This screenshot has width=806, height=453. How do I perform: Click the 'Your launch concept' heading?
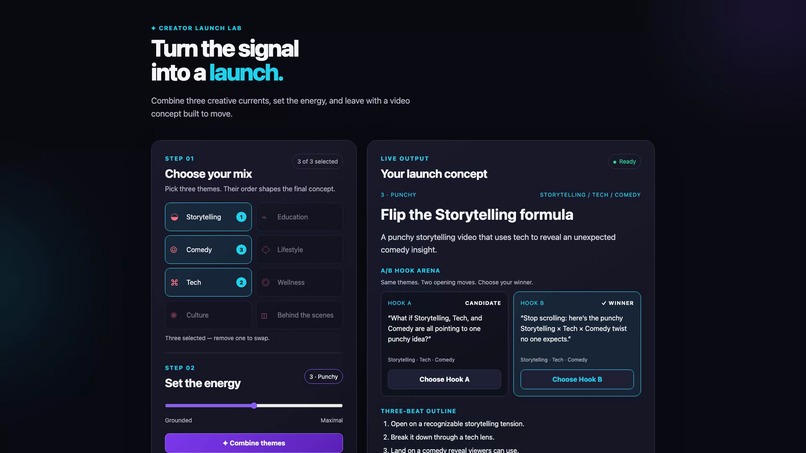tap(434, 174)
